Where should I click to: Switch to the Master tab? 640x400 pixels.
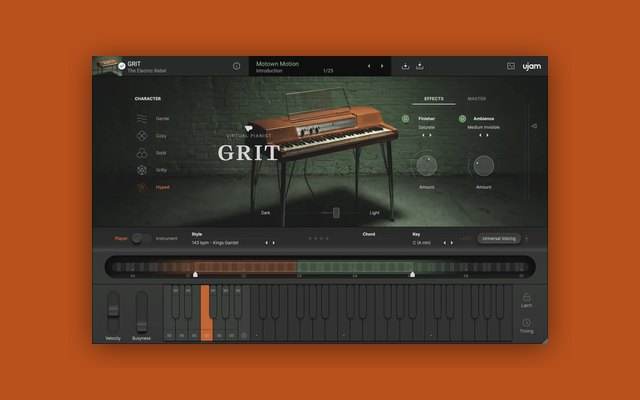point(476,99)
